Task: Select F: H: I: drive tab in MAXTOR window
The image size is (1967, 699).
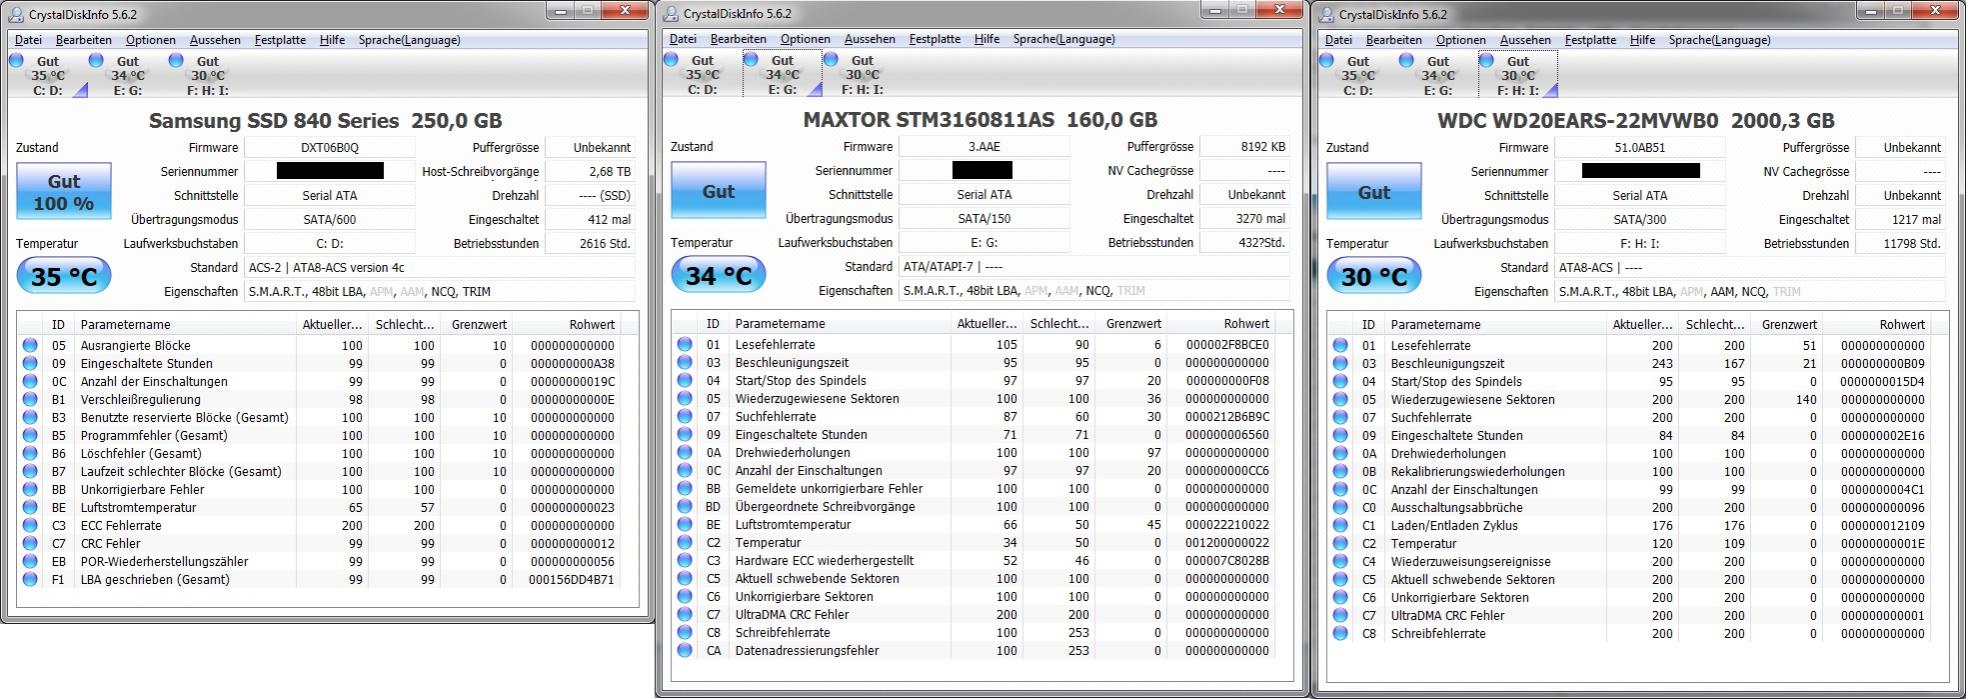Action: [862, 74]
